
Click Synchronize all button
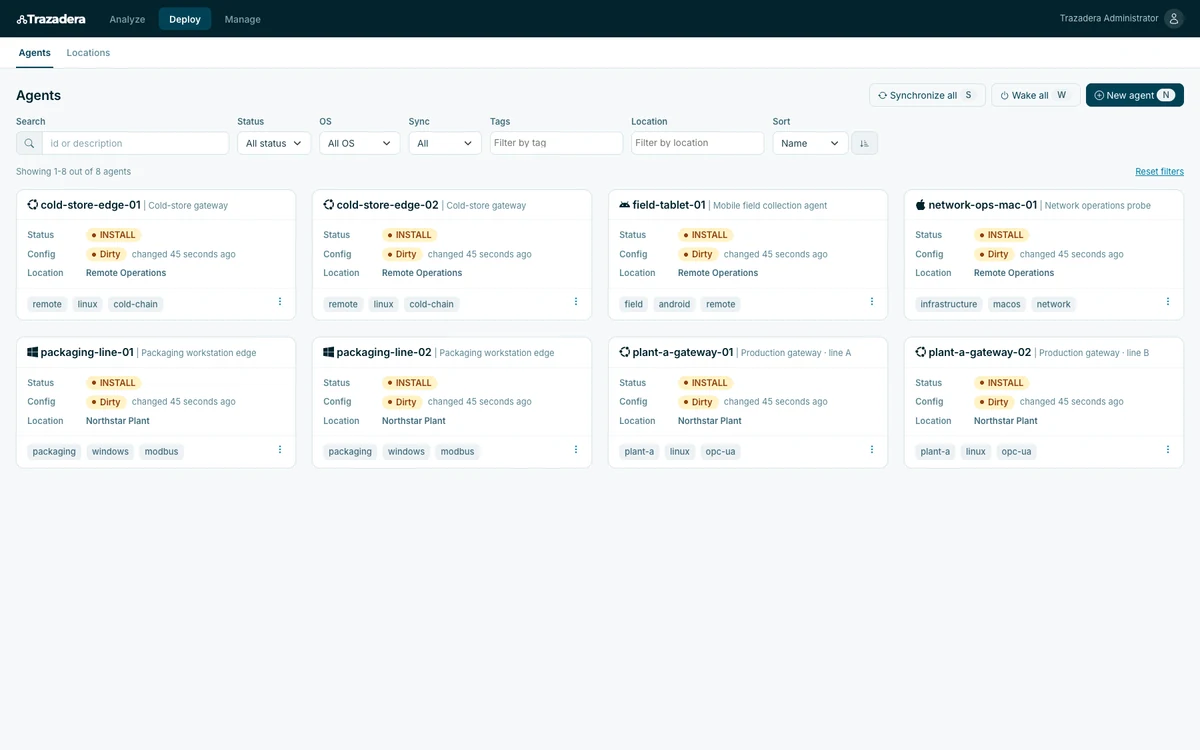[927, 95]
